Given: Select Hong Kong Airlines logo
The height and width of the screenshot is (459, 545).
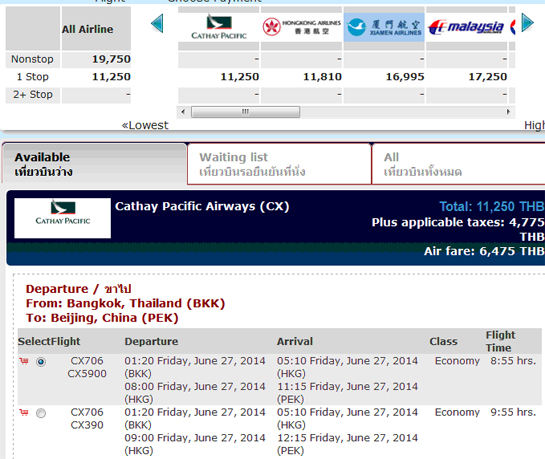Looking at the screenshot, I should click(301, 27).
